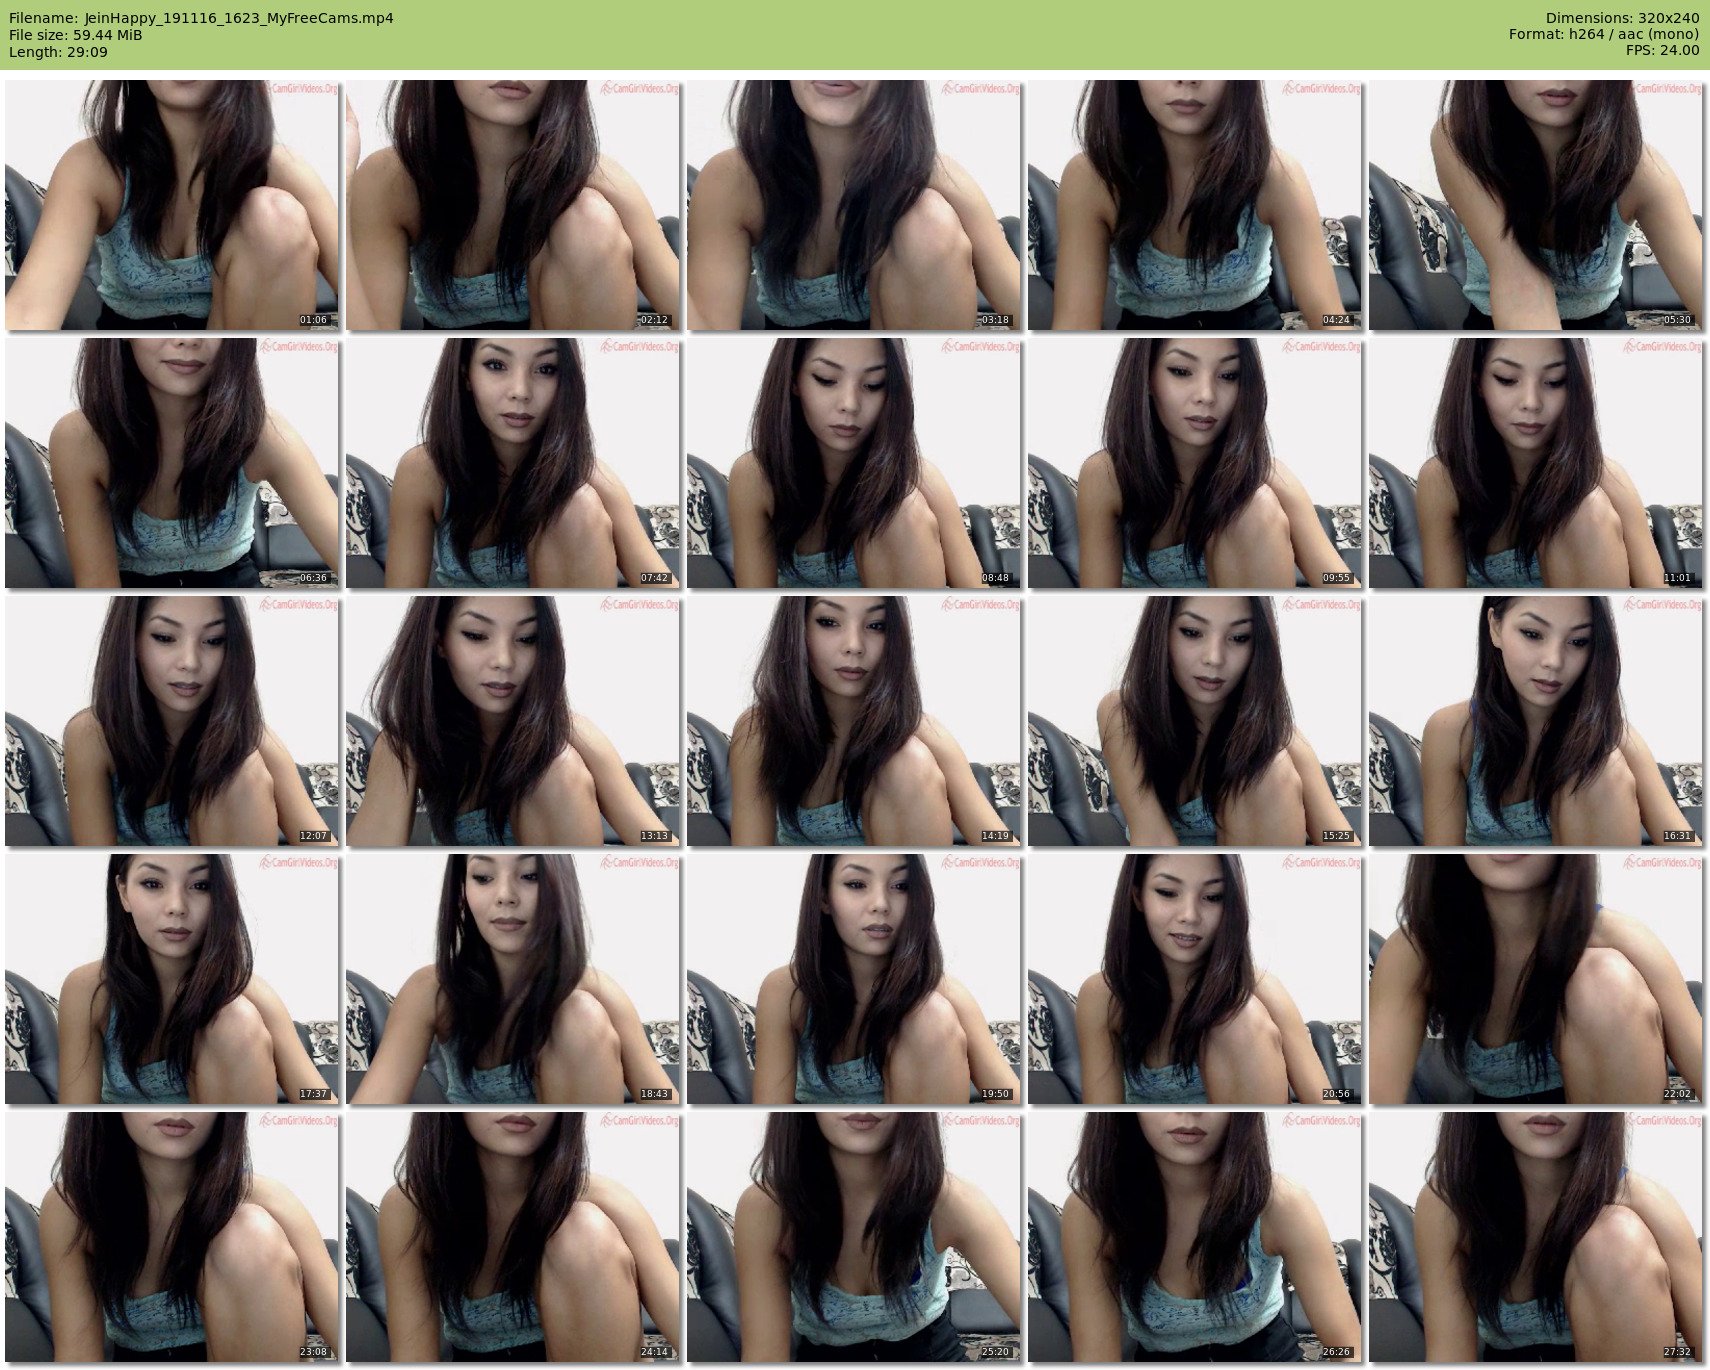1710x1370 pixels.
Task: Click the frame timestamped 25:20
Action: pos(854,1237)
